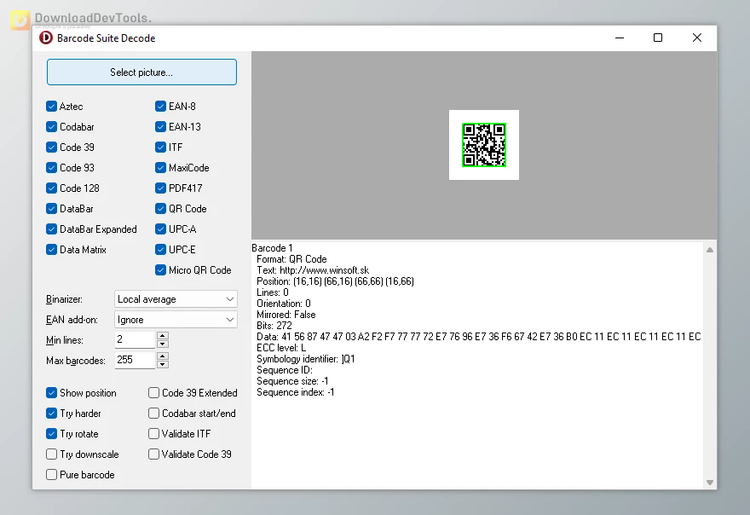Check the Pure barcode option
The image size is (750, 515).
[x=52, y=475]
